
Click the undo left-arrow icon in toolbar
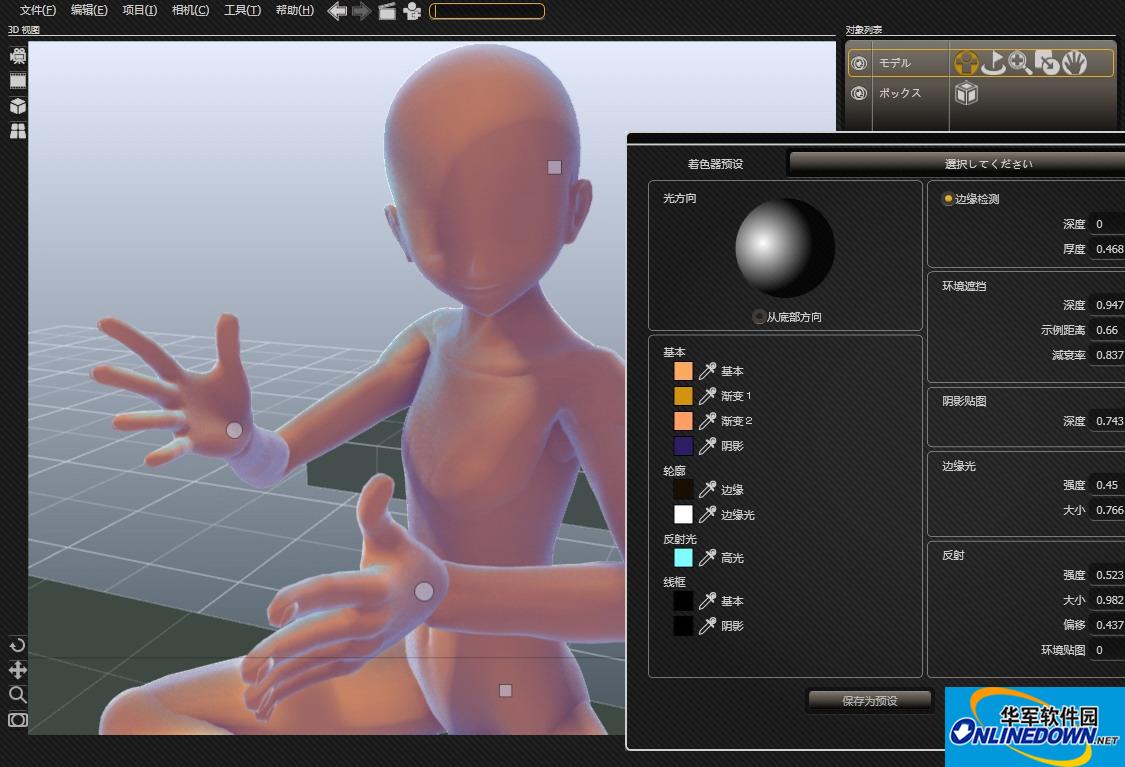337,11
